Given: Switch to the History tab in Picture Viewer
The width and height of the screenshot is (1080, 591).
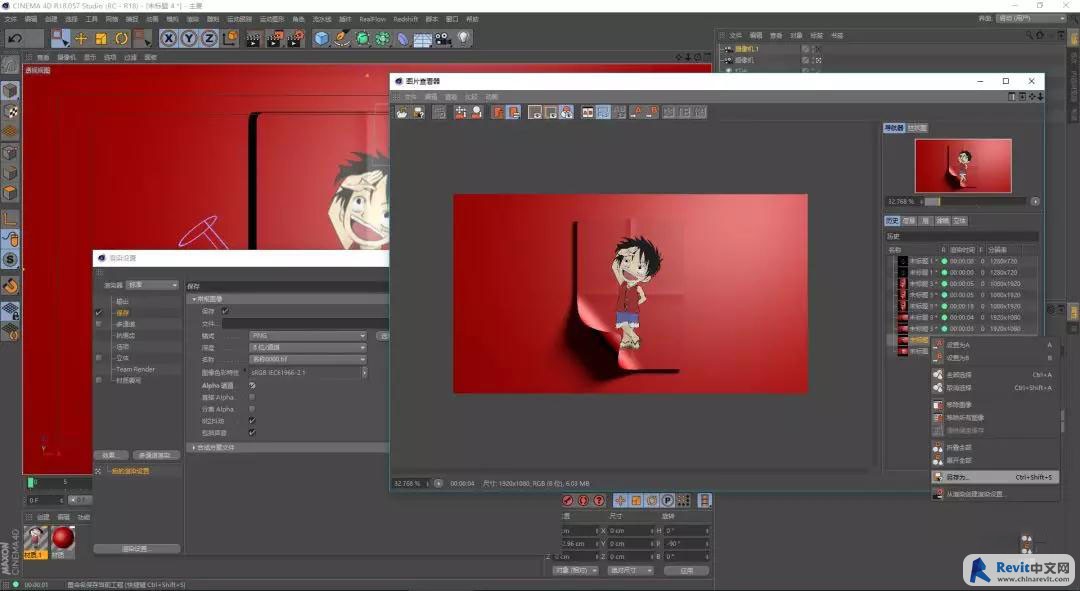Looking at the screenshot, I should pos(892,221).
